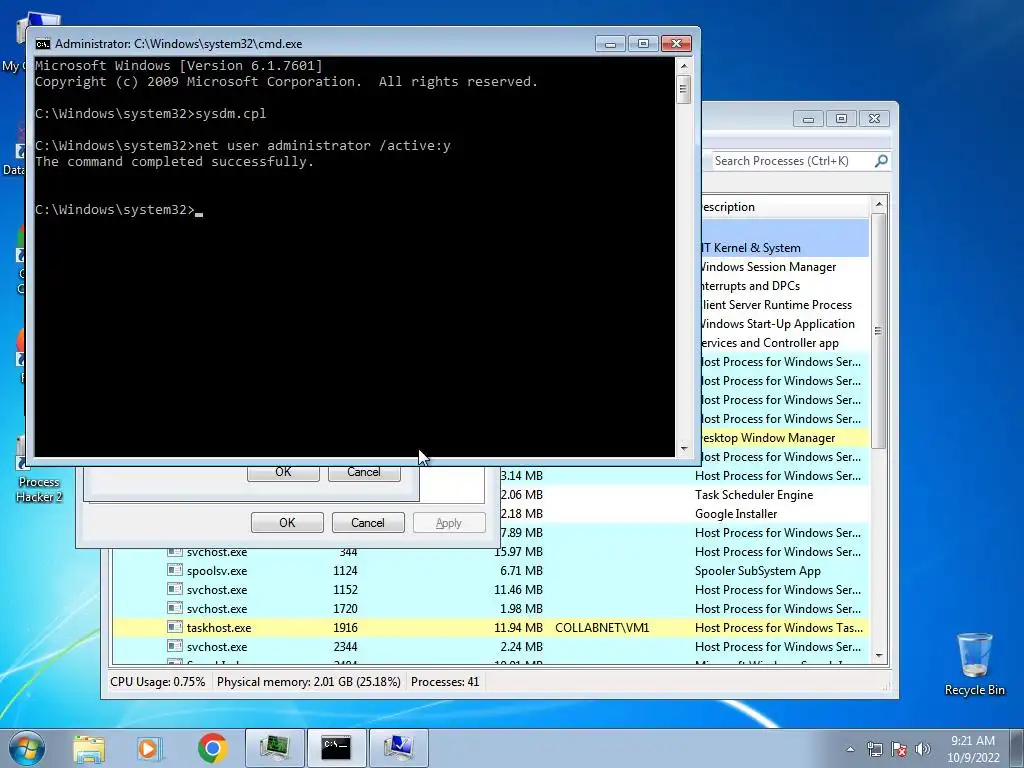Select svchost.exe with PID 1152
This screenshot has width=1024, height=768.
[x=490, y=590]
